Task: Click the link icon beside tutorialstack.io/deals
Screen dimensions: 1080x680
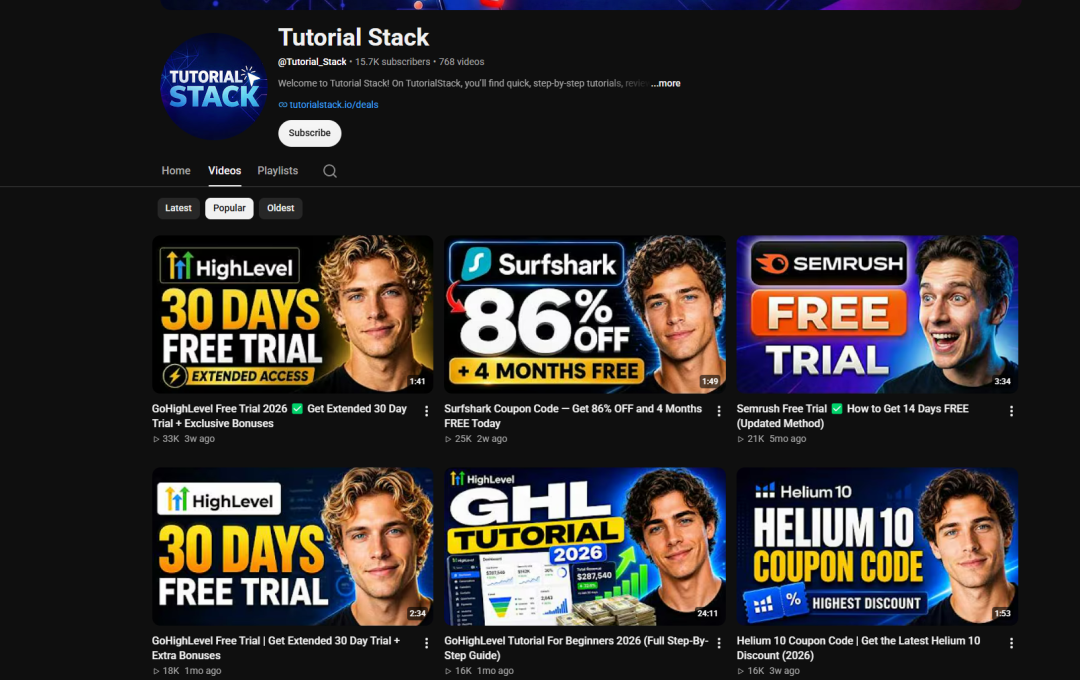Action: (282, 105)
